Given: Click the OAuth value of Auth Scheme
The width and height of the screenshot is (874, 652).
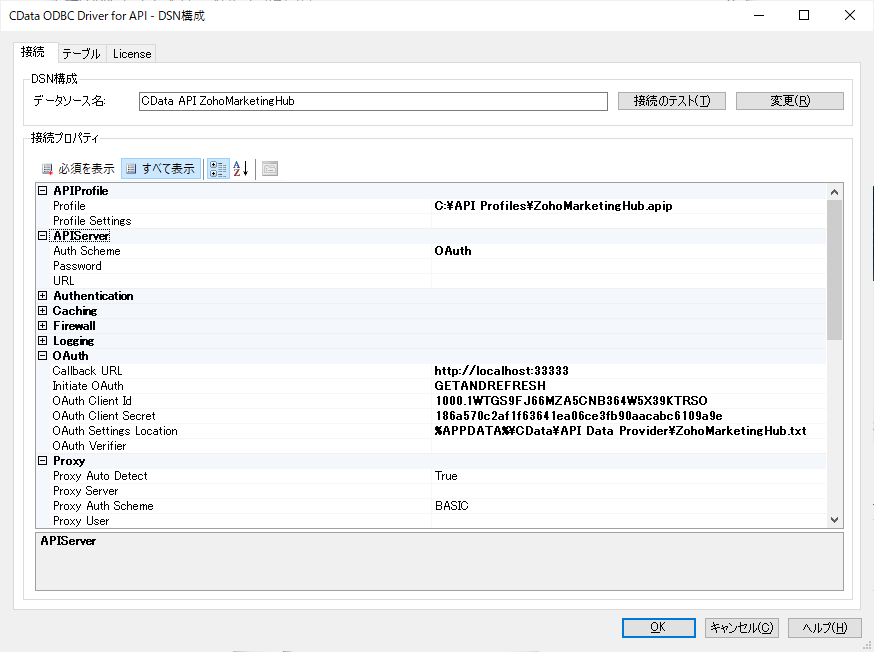Looking at the screenshot, I should click(453, 251).
